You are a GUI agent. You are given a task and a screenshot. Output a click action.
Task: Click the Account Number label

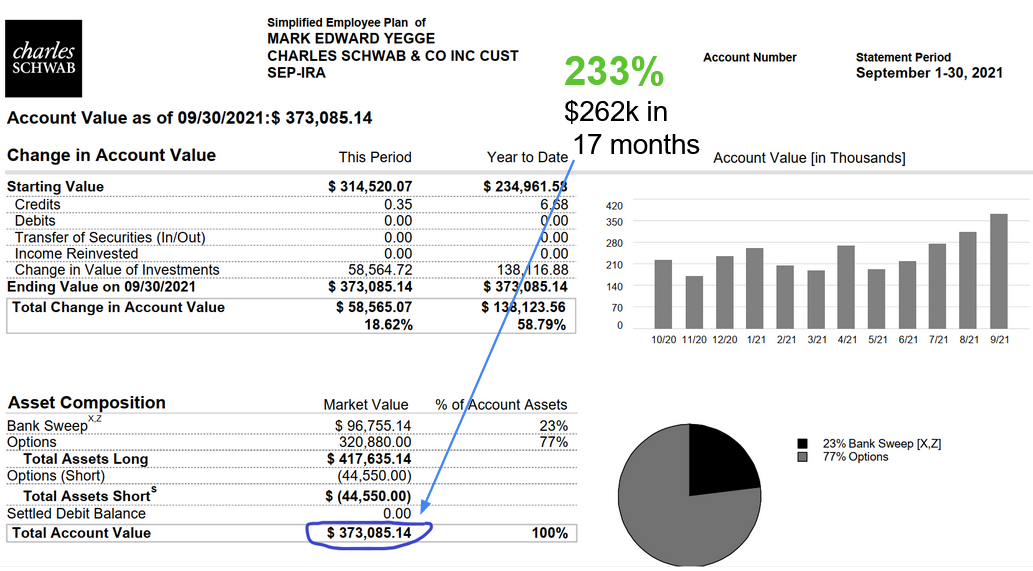tap(750, 57)
